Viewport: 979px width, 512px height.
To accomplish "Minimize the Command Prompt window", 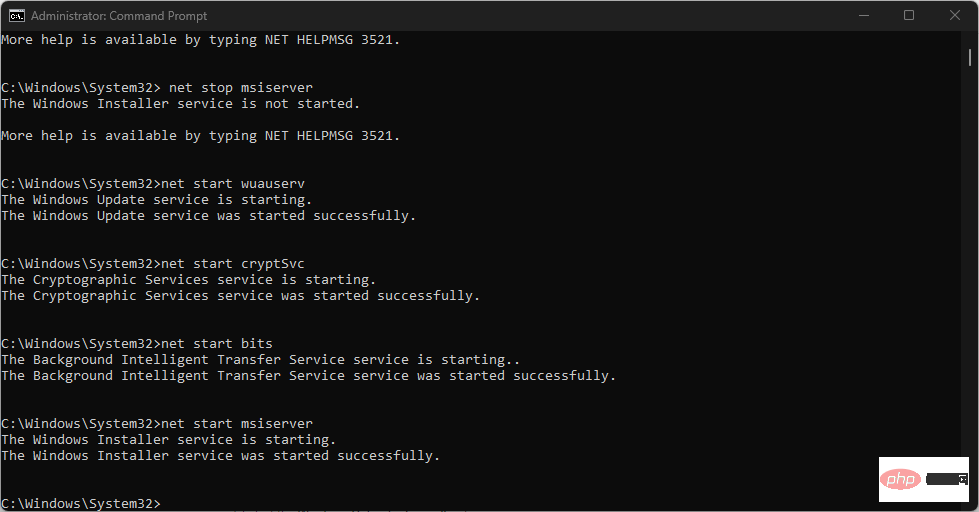I will 862,15.
